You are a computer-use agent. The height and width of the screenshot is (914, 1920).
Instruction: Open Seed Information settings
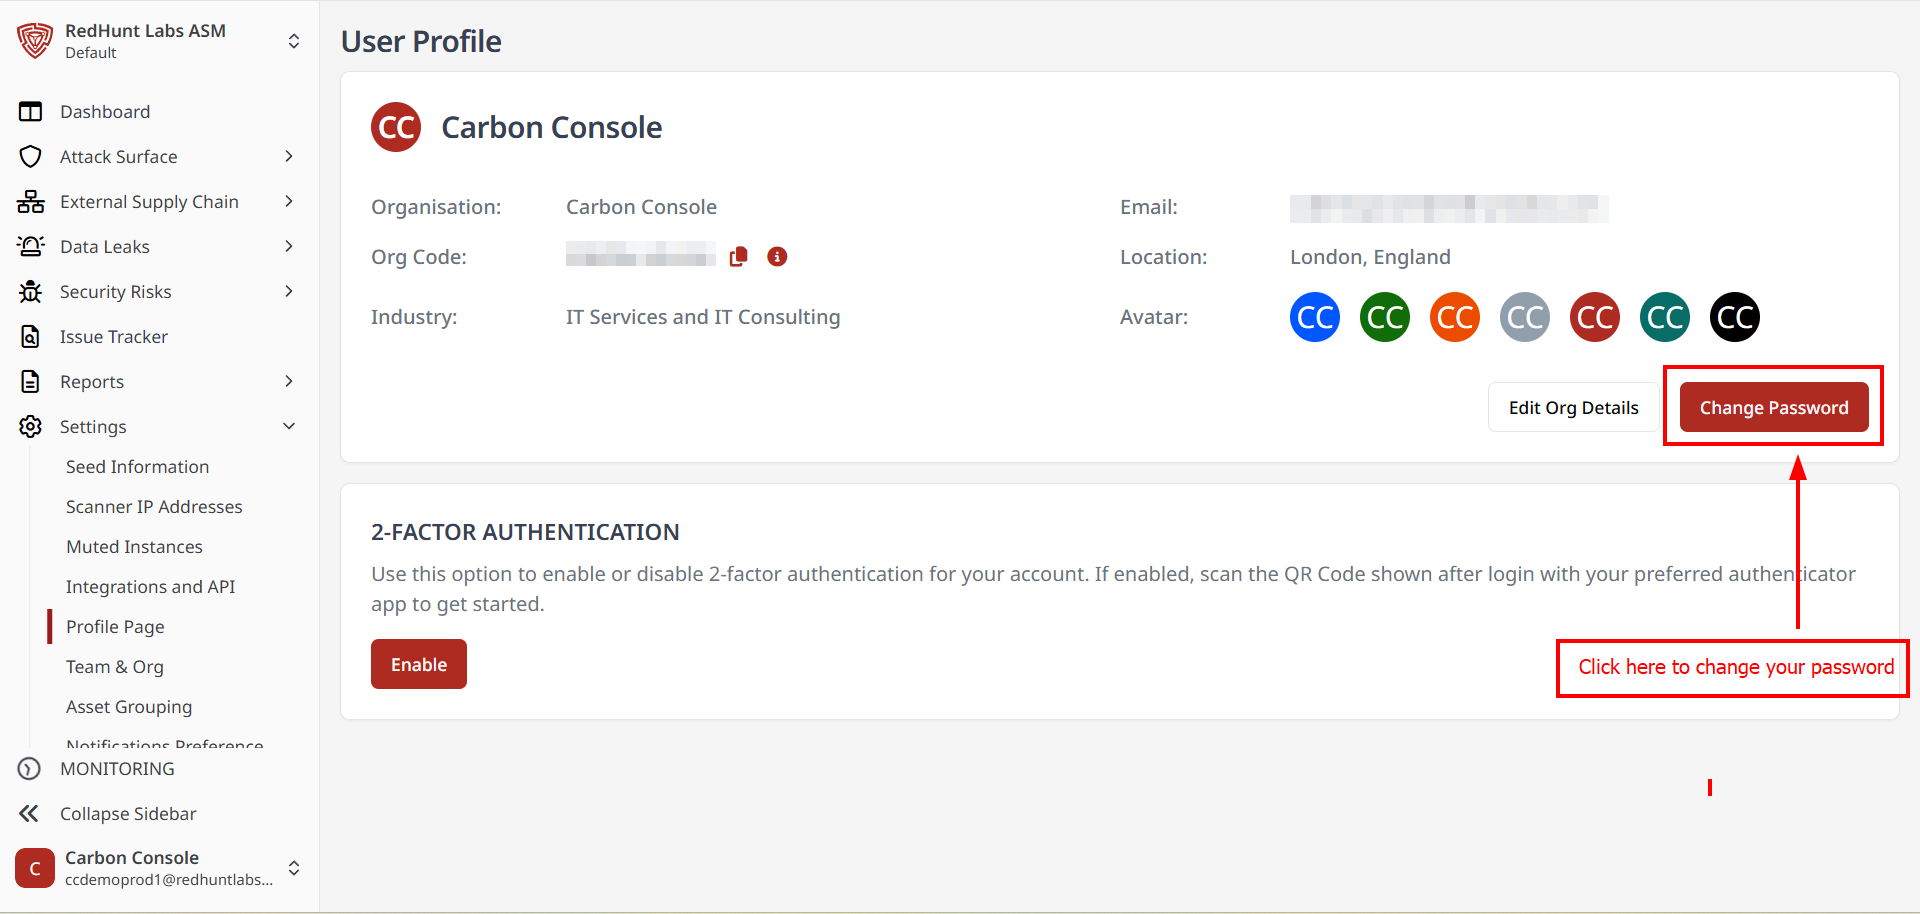tap(138, 467)
